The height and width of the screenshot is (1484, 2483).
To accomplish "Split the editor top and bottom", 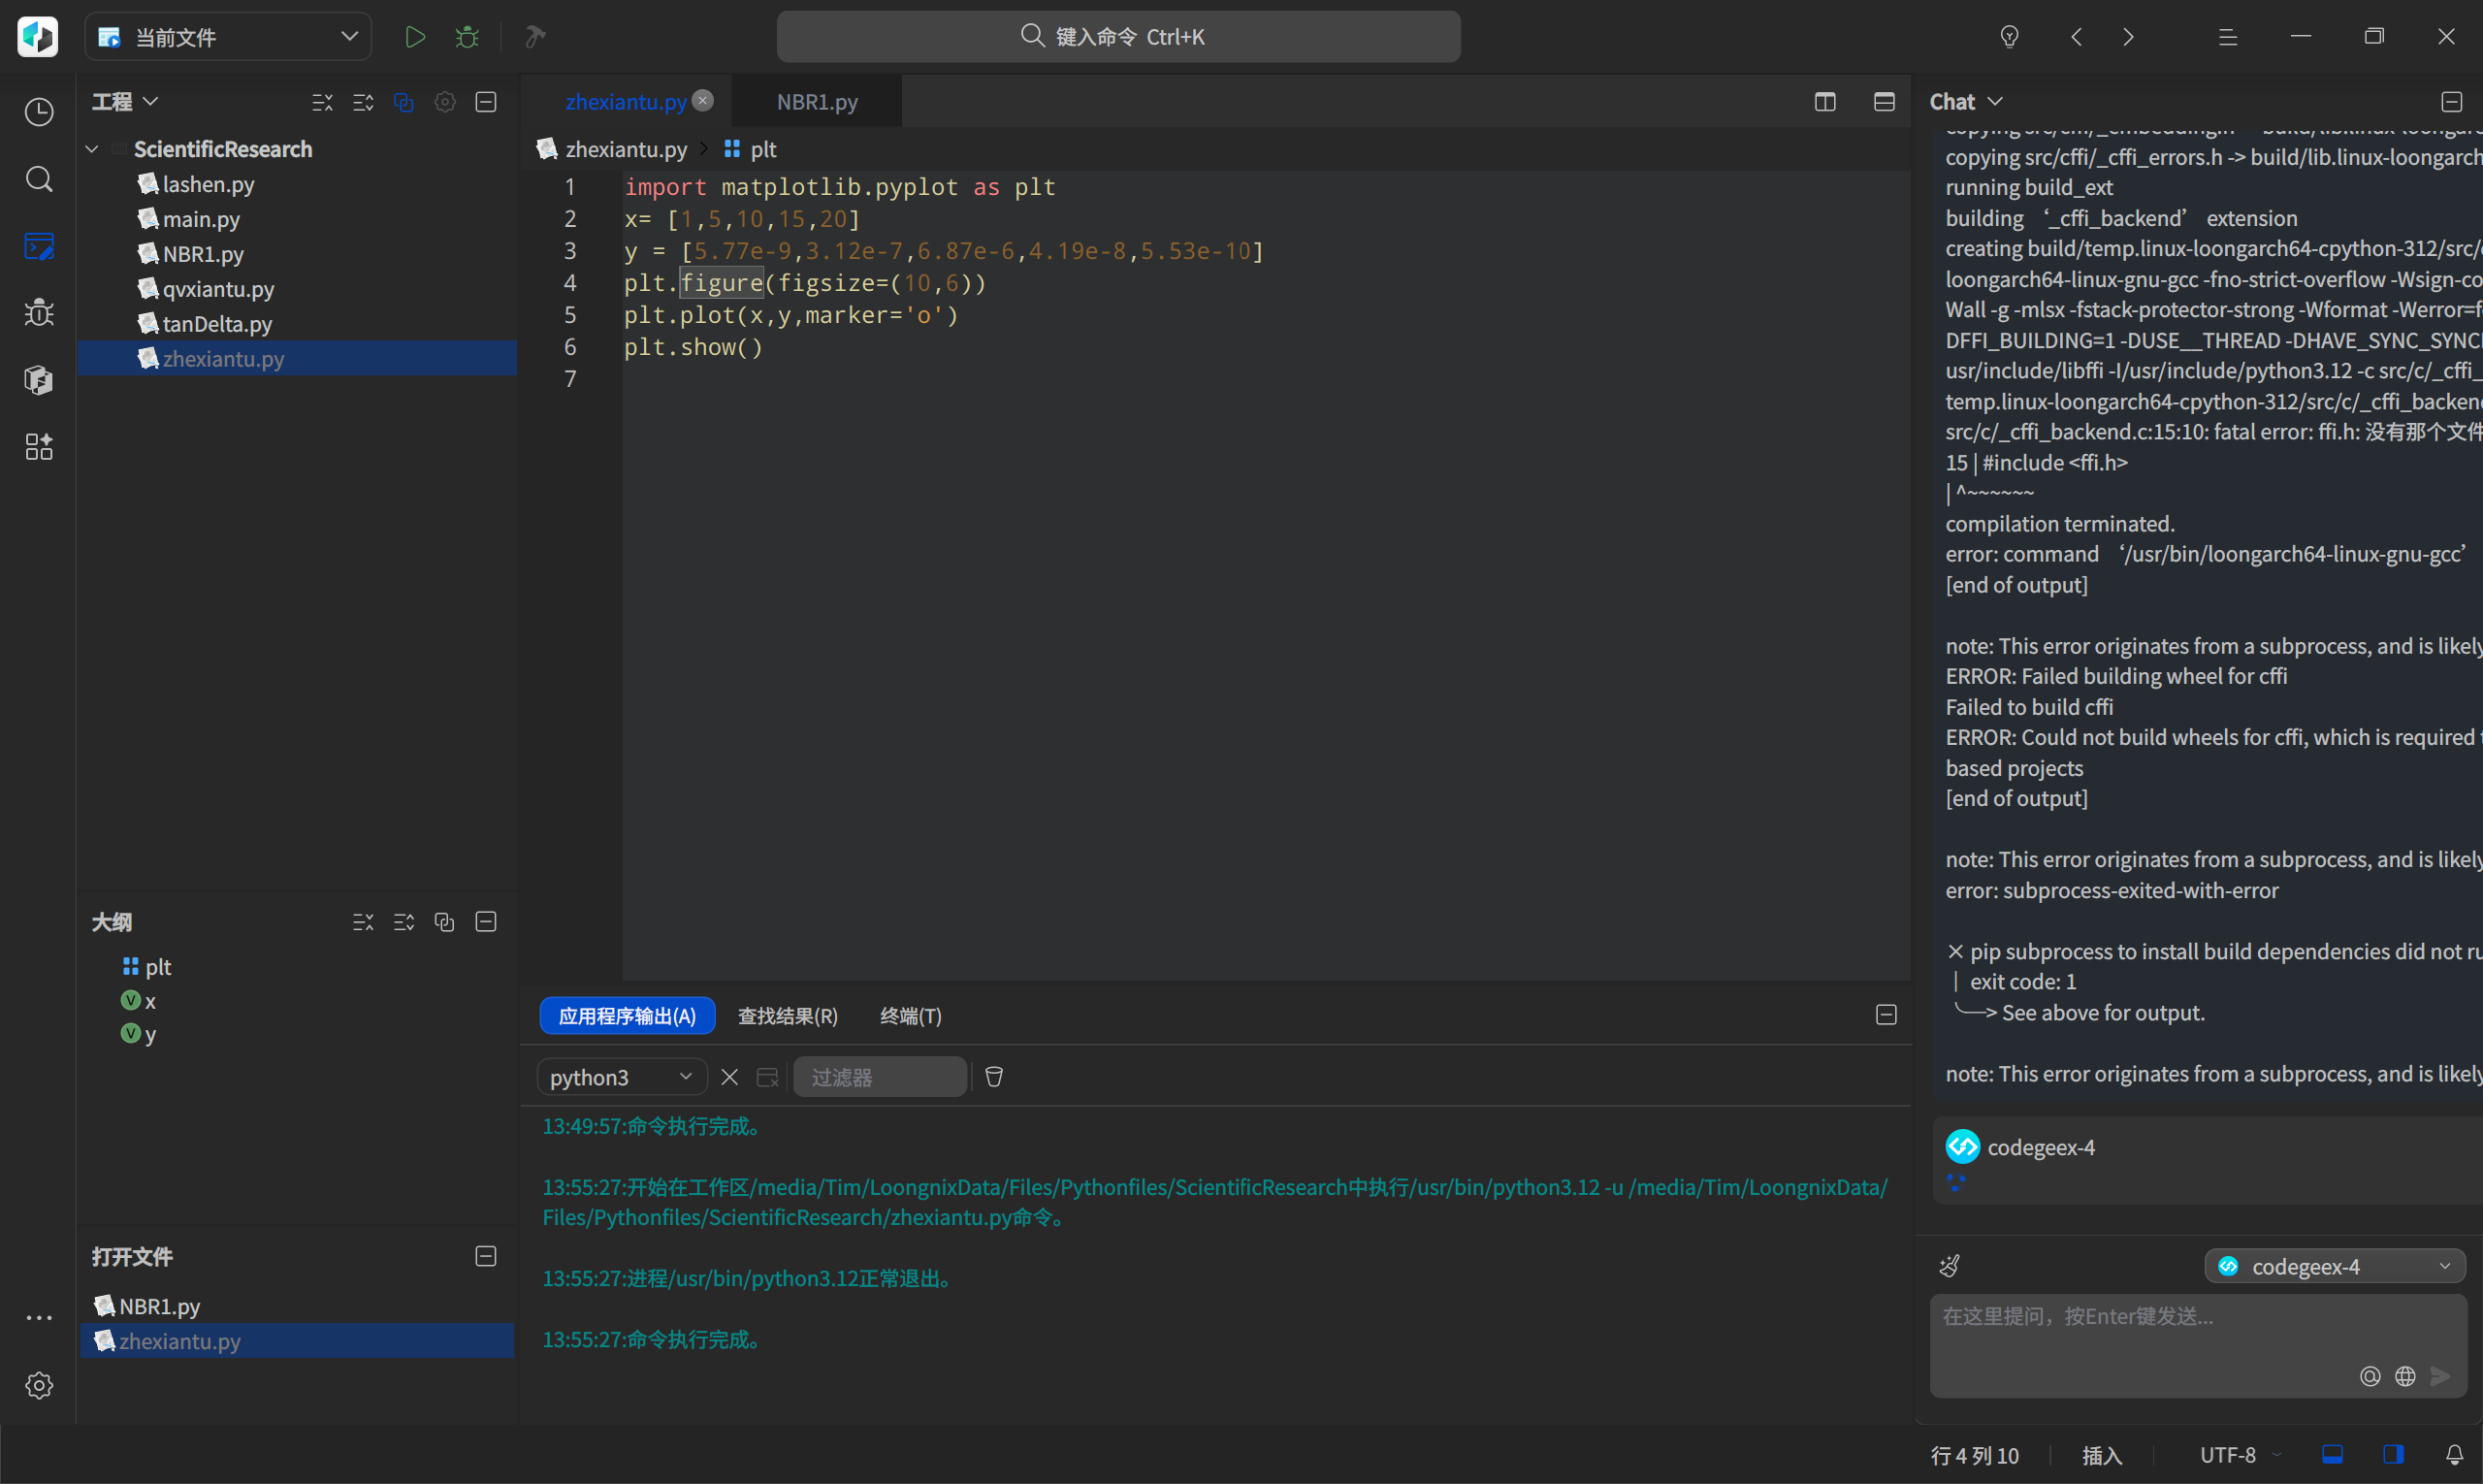I will click(x=1884, y=102).
